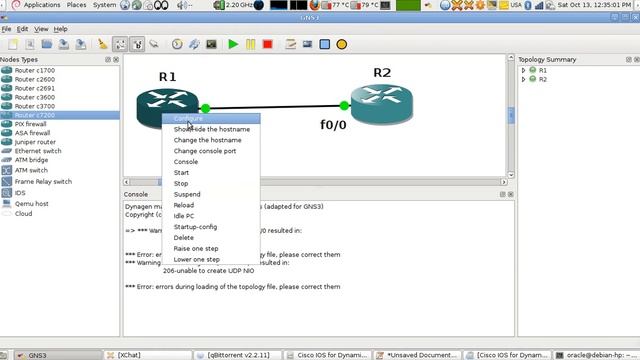The height and width of the screenshot is (360, 640).
Task: Choose Change console port menu entry
Action: (211, 151)
